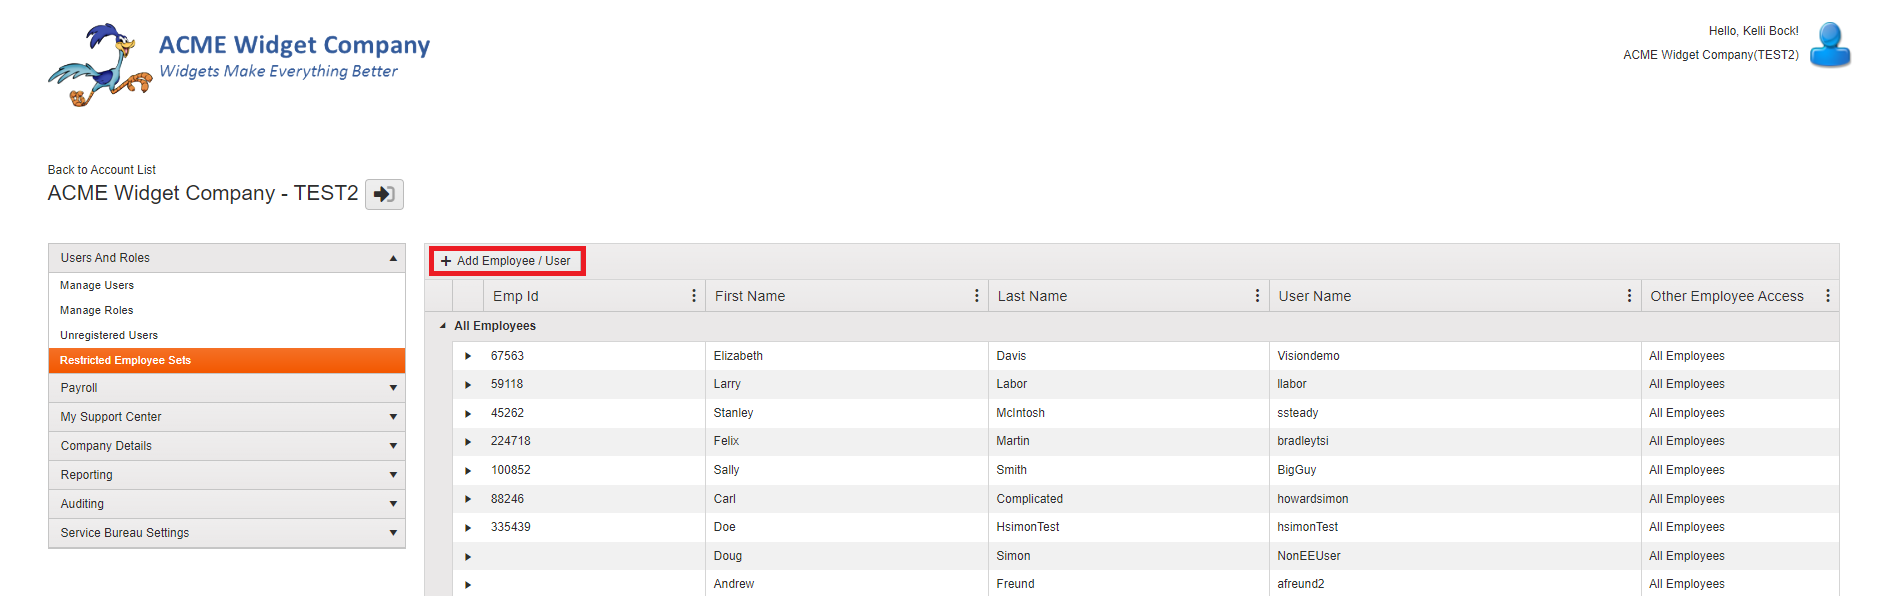The height and width of the screenshot is (596, 1899).
Task: Expand the row for Elizabeth Davis
Action: [468, 356]
